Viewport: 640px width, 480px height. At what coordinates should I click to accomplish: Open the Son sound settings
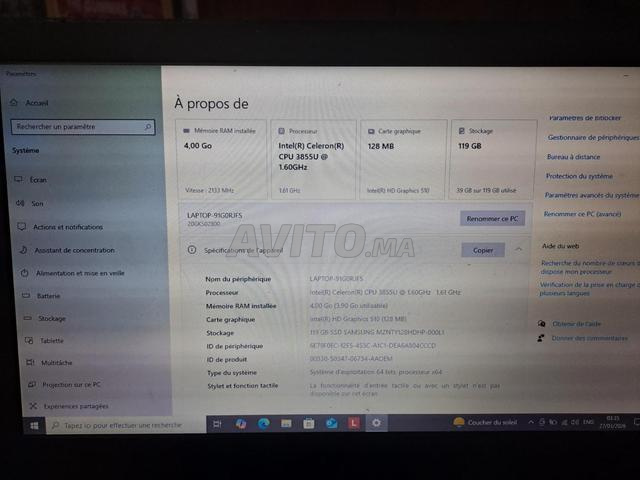(x=37, y=203)
